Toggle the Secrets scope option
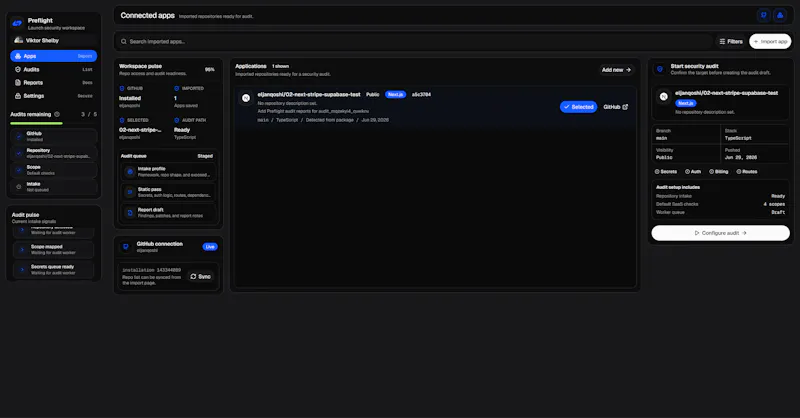The image size is (800, 418). click(666, 172)
